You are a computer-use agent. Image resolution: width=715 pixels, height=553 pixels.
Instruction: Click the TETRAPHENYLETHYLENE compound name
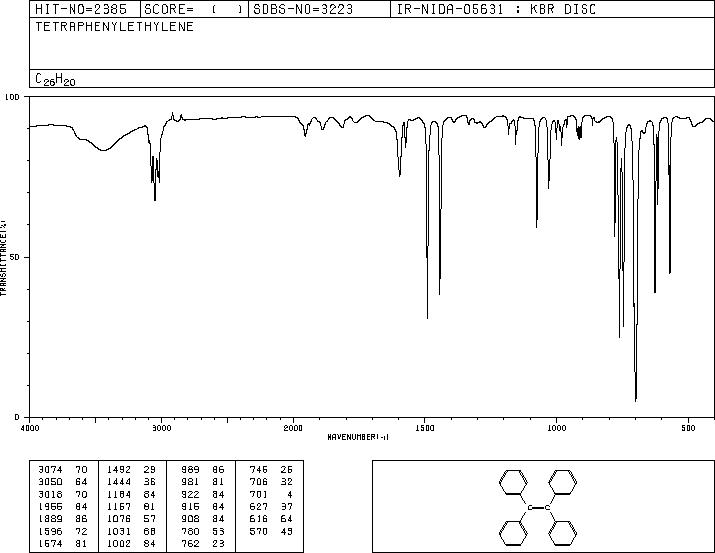click(114, 27)
